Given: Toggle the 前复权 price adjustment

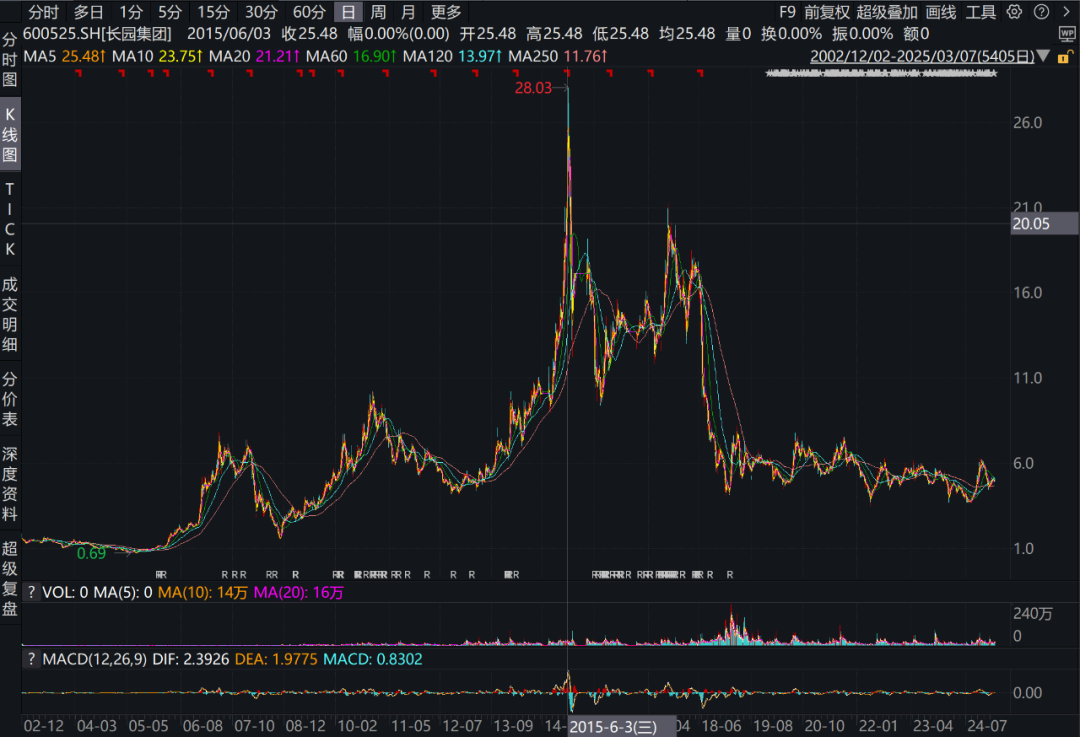Looking at the screenshot, I should (827, 12).
